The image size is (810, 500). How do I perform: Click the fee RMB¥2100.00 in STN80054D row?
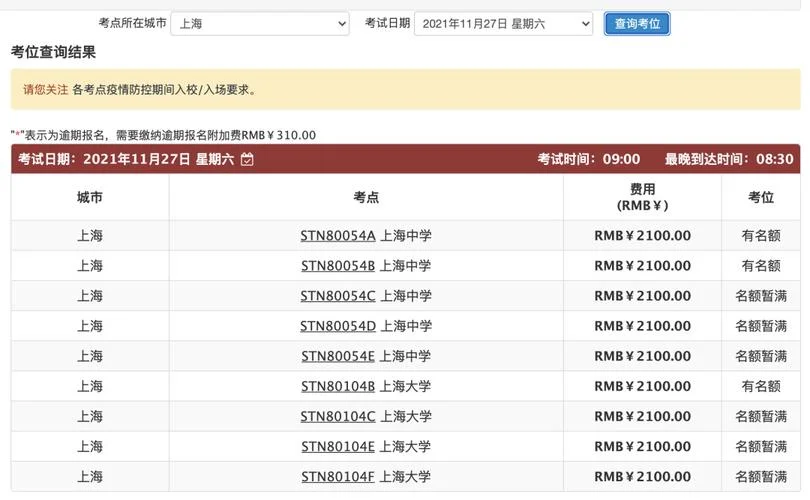(x=642, y=326)
